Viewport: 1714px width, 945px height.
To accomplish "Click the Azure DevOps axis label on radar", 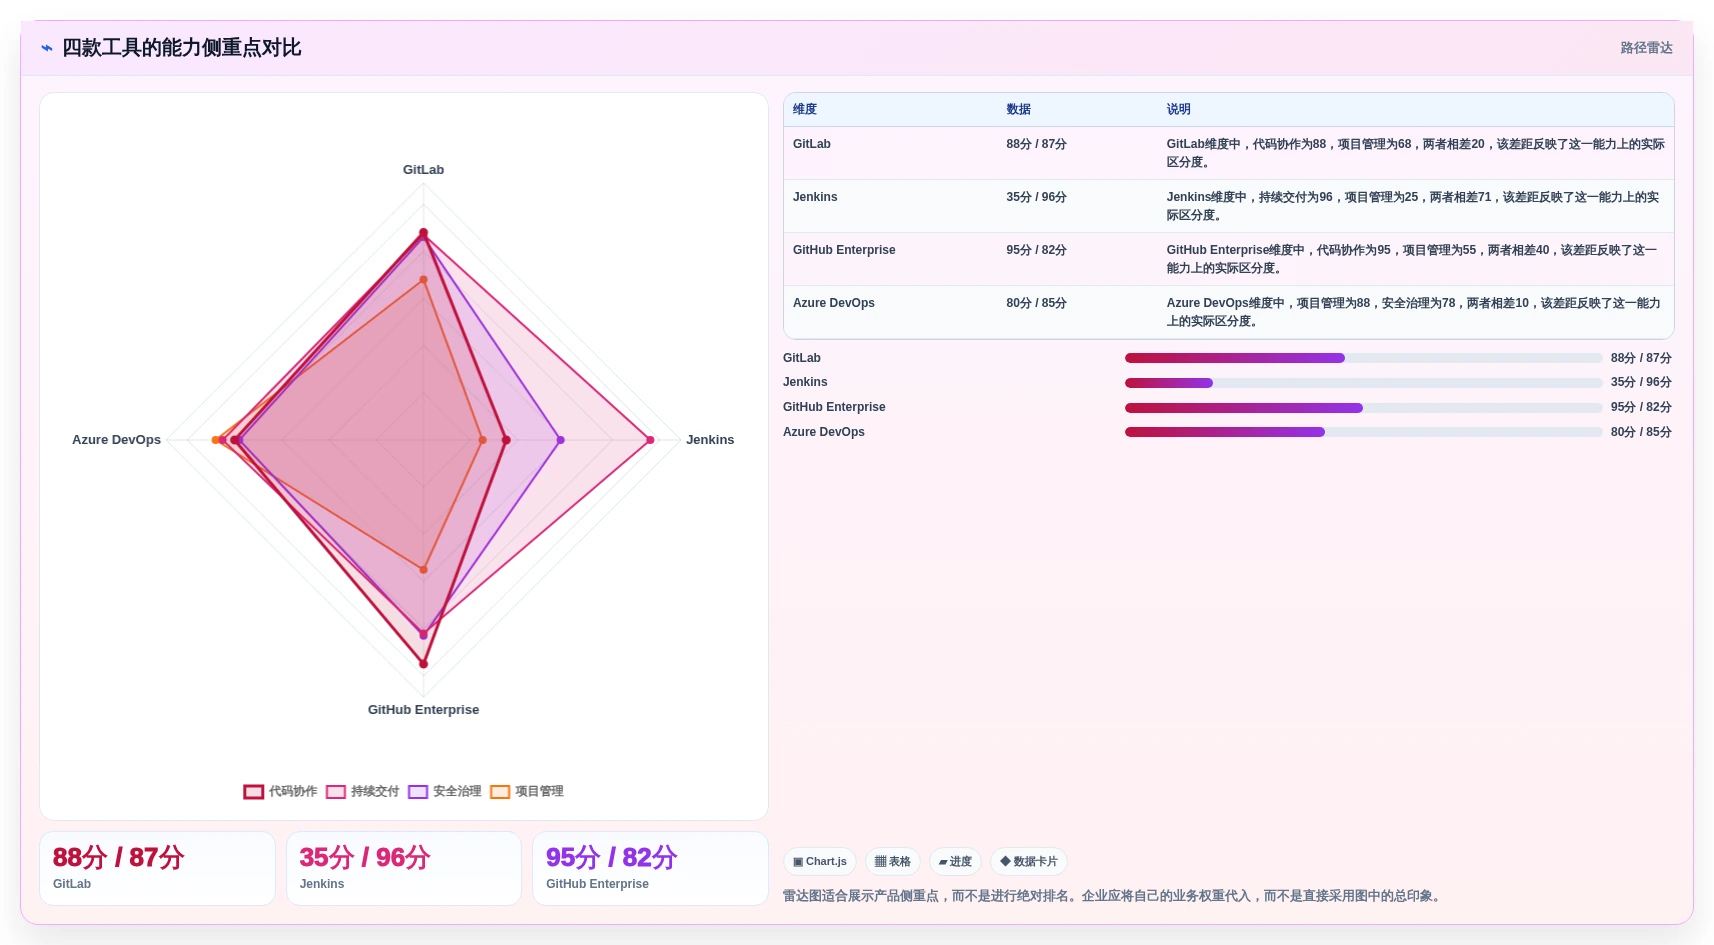I will [x=116, y=440].
